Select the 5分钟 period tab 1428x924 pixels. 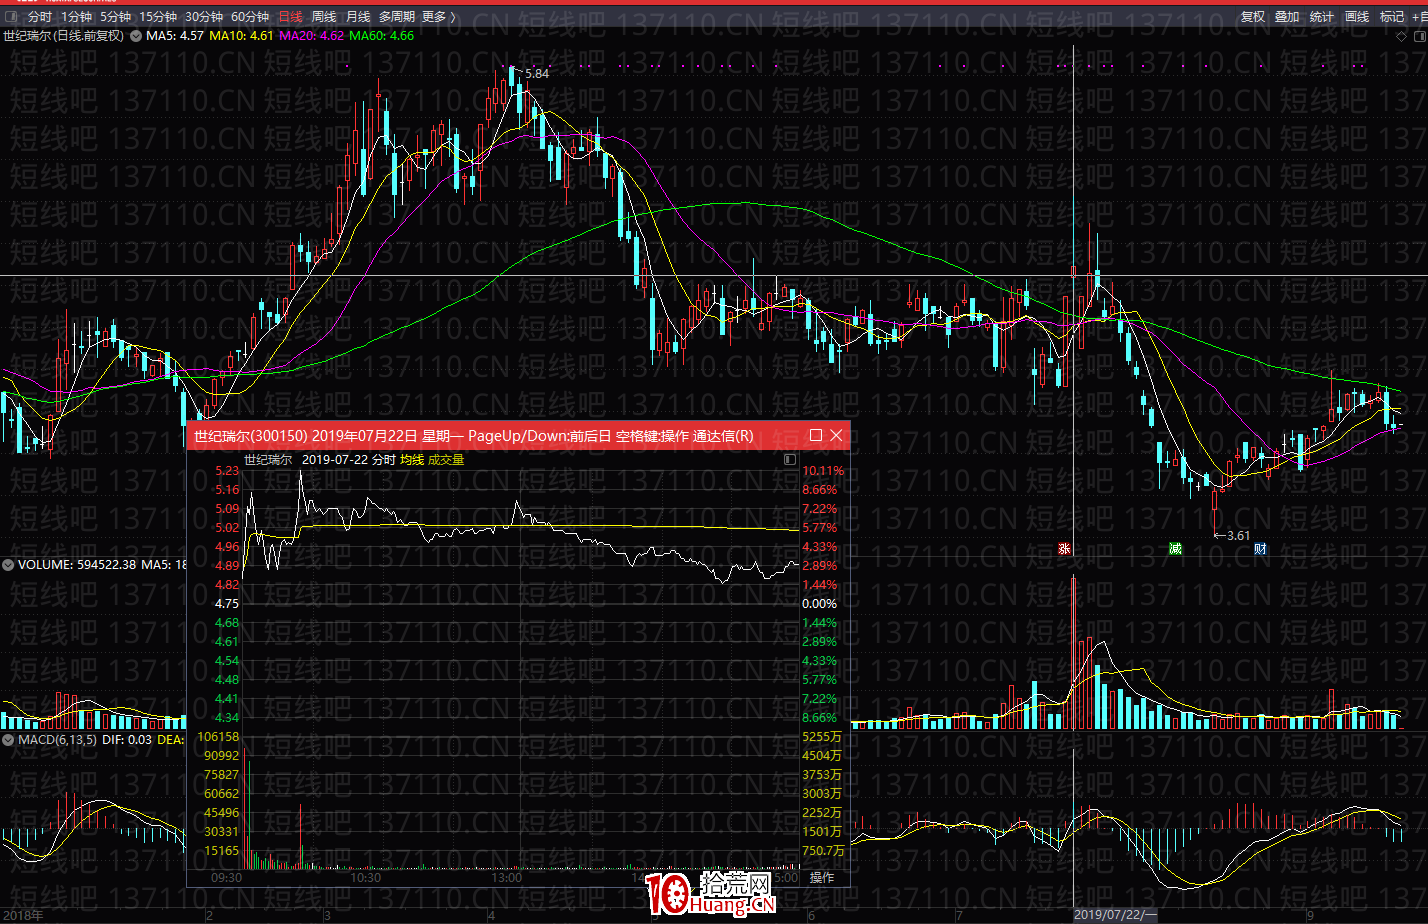point(115,17)
